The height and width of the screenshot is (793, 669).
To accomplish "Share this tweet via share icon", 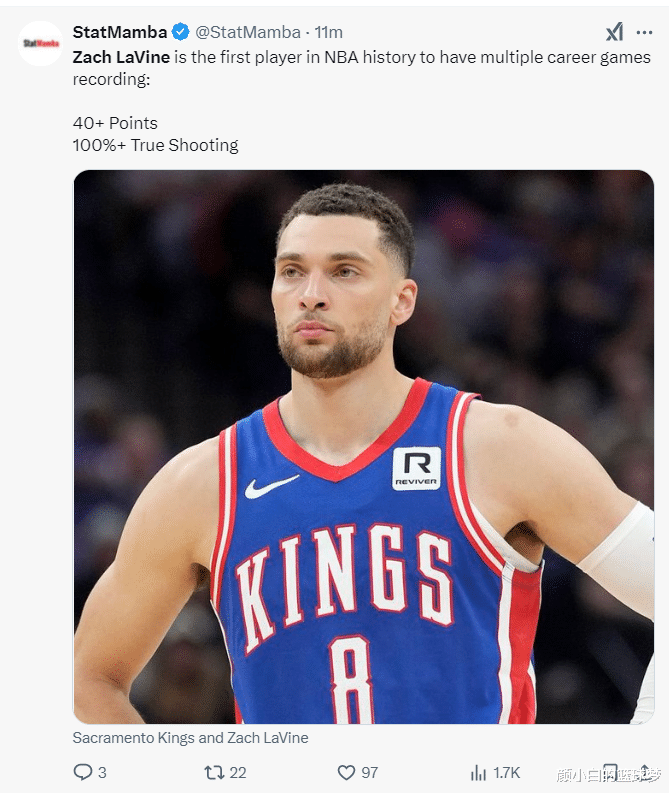I will click(645, 772).
